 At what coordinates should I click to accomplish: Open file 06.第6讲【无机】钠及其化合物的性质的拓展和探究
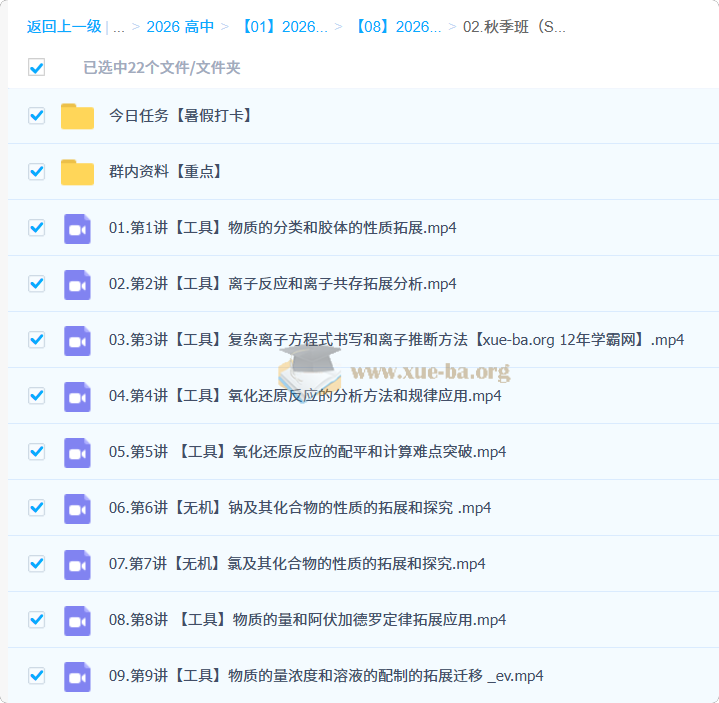point(300,508)
